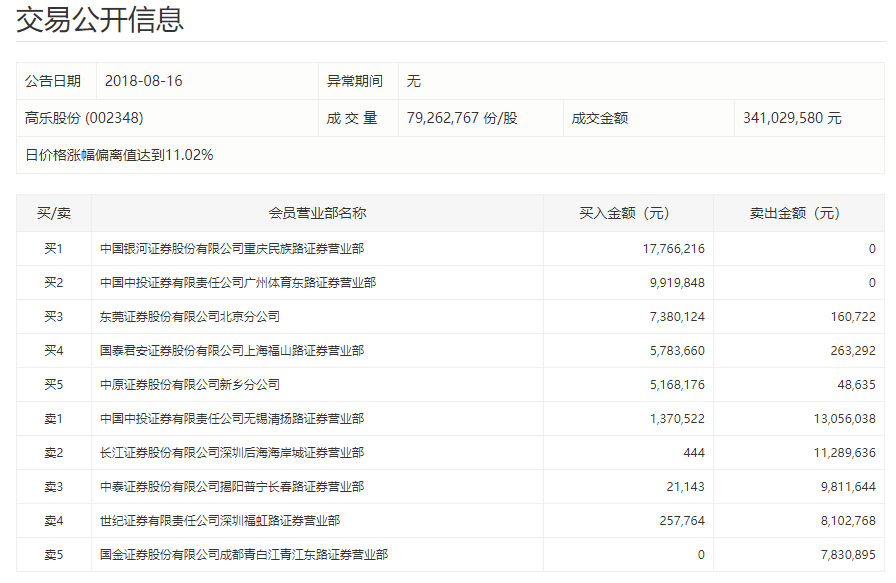
Task: Click the 买入金额（元） column header
Action: [x=628, y=213]
